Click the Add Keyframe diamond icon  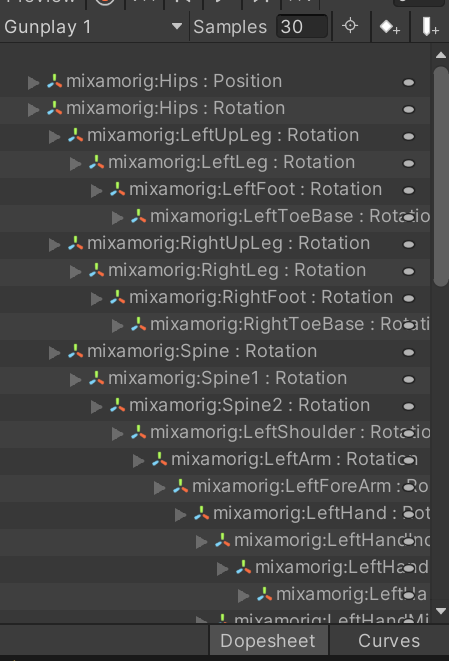pos(390,27)
